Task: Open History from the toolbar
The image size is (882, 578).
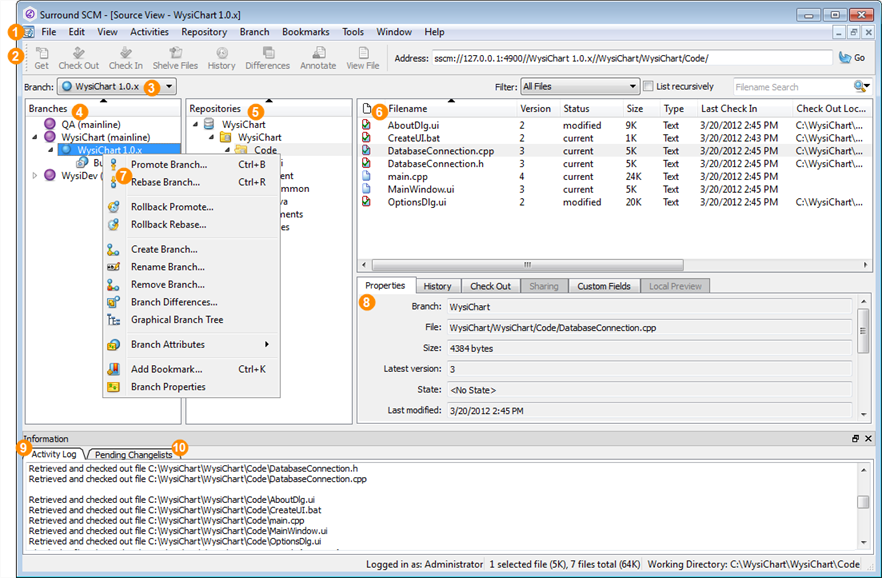Action: coord(222,53)
